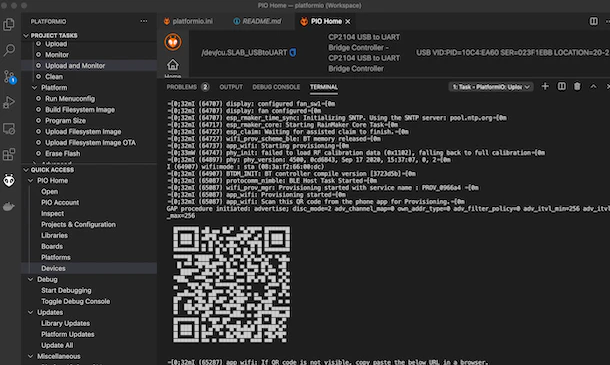Select the PlatformIO alien head icon

pyautogui.click(x=9, y=181)
